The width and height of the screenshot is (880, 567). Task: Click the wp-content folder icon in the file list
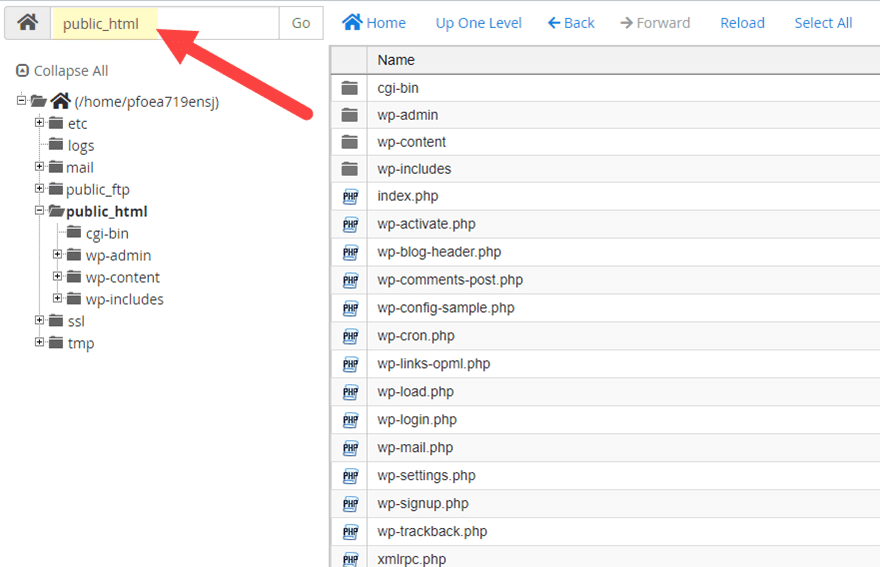tap(350, 142)
